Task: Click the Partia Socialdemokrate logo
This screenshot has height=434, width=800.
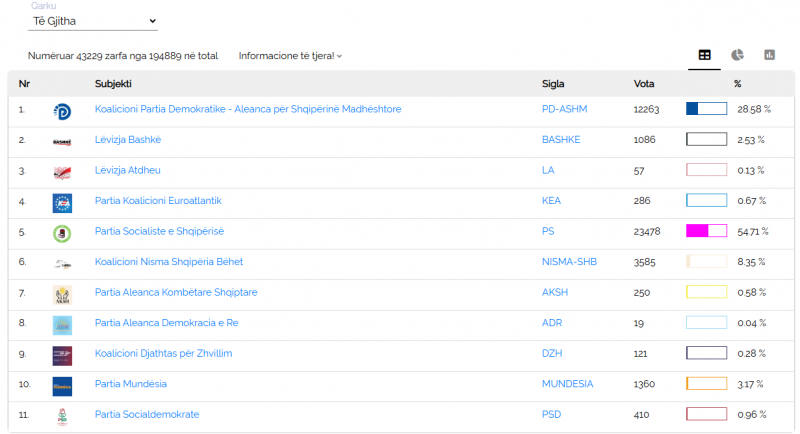Action: (x=62, y=417)
